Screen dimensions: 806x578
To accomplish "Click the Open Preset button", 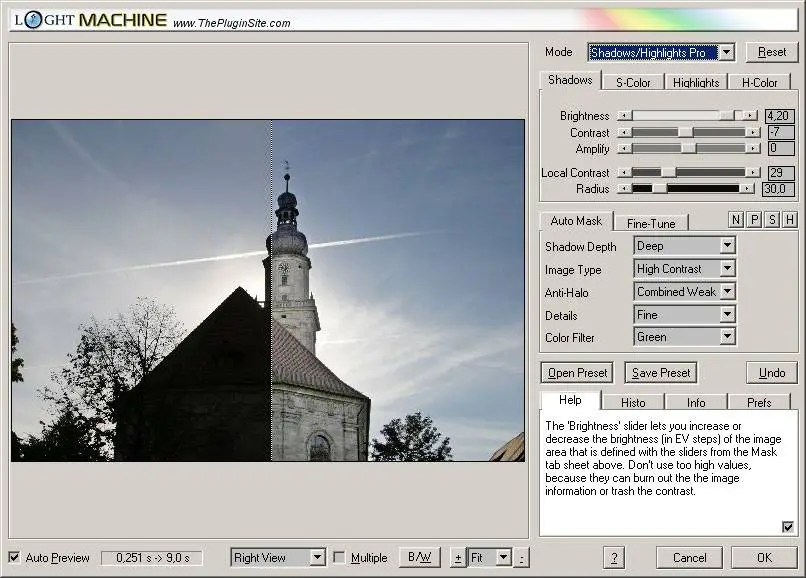I will coord(577,373).
